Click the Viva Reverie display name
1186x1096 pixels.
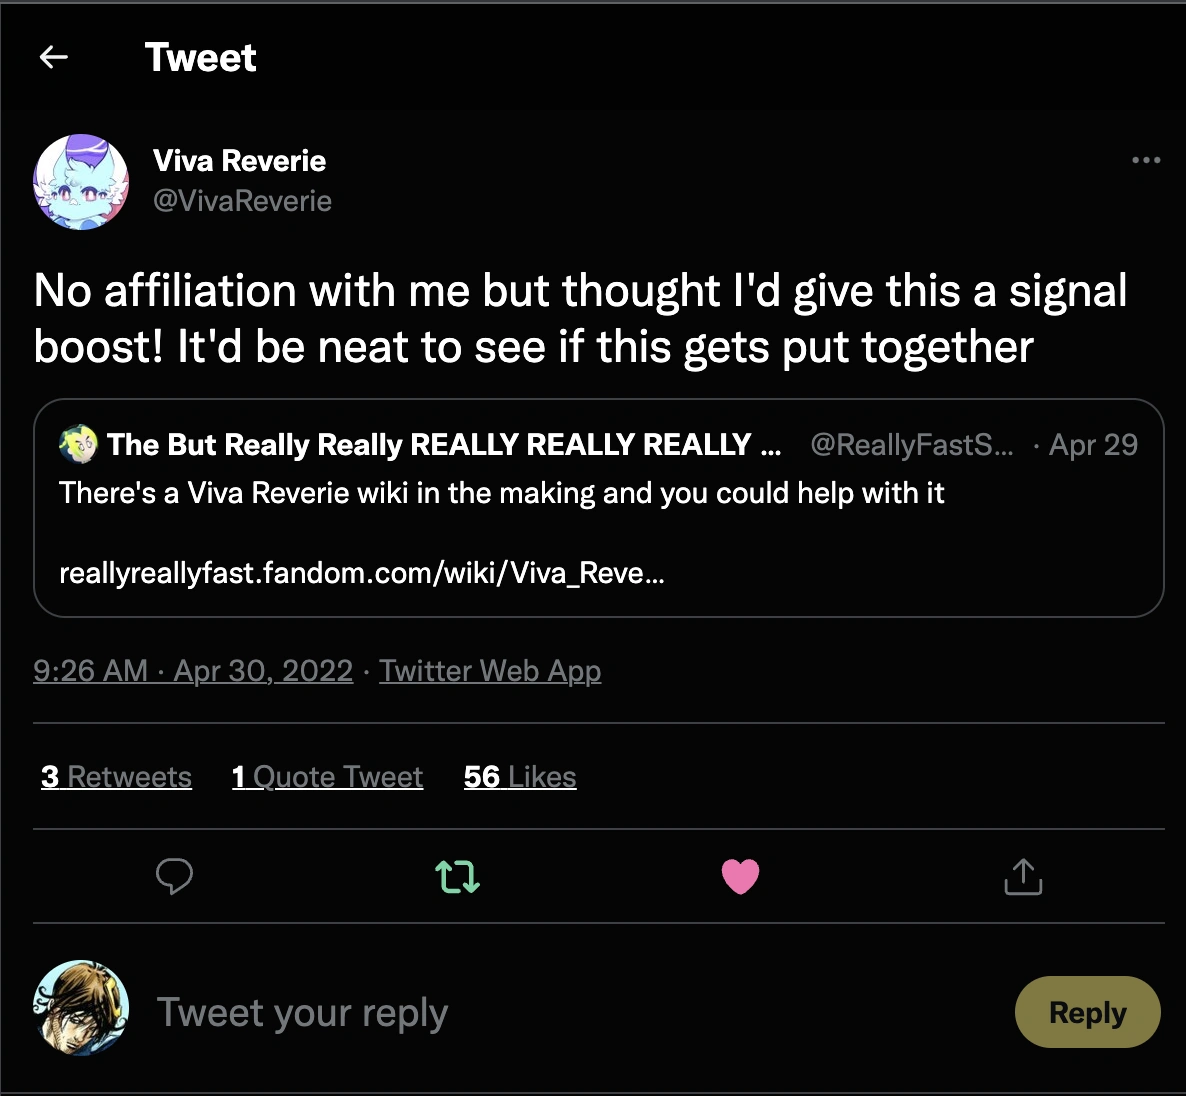coord(239,161)
